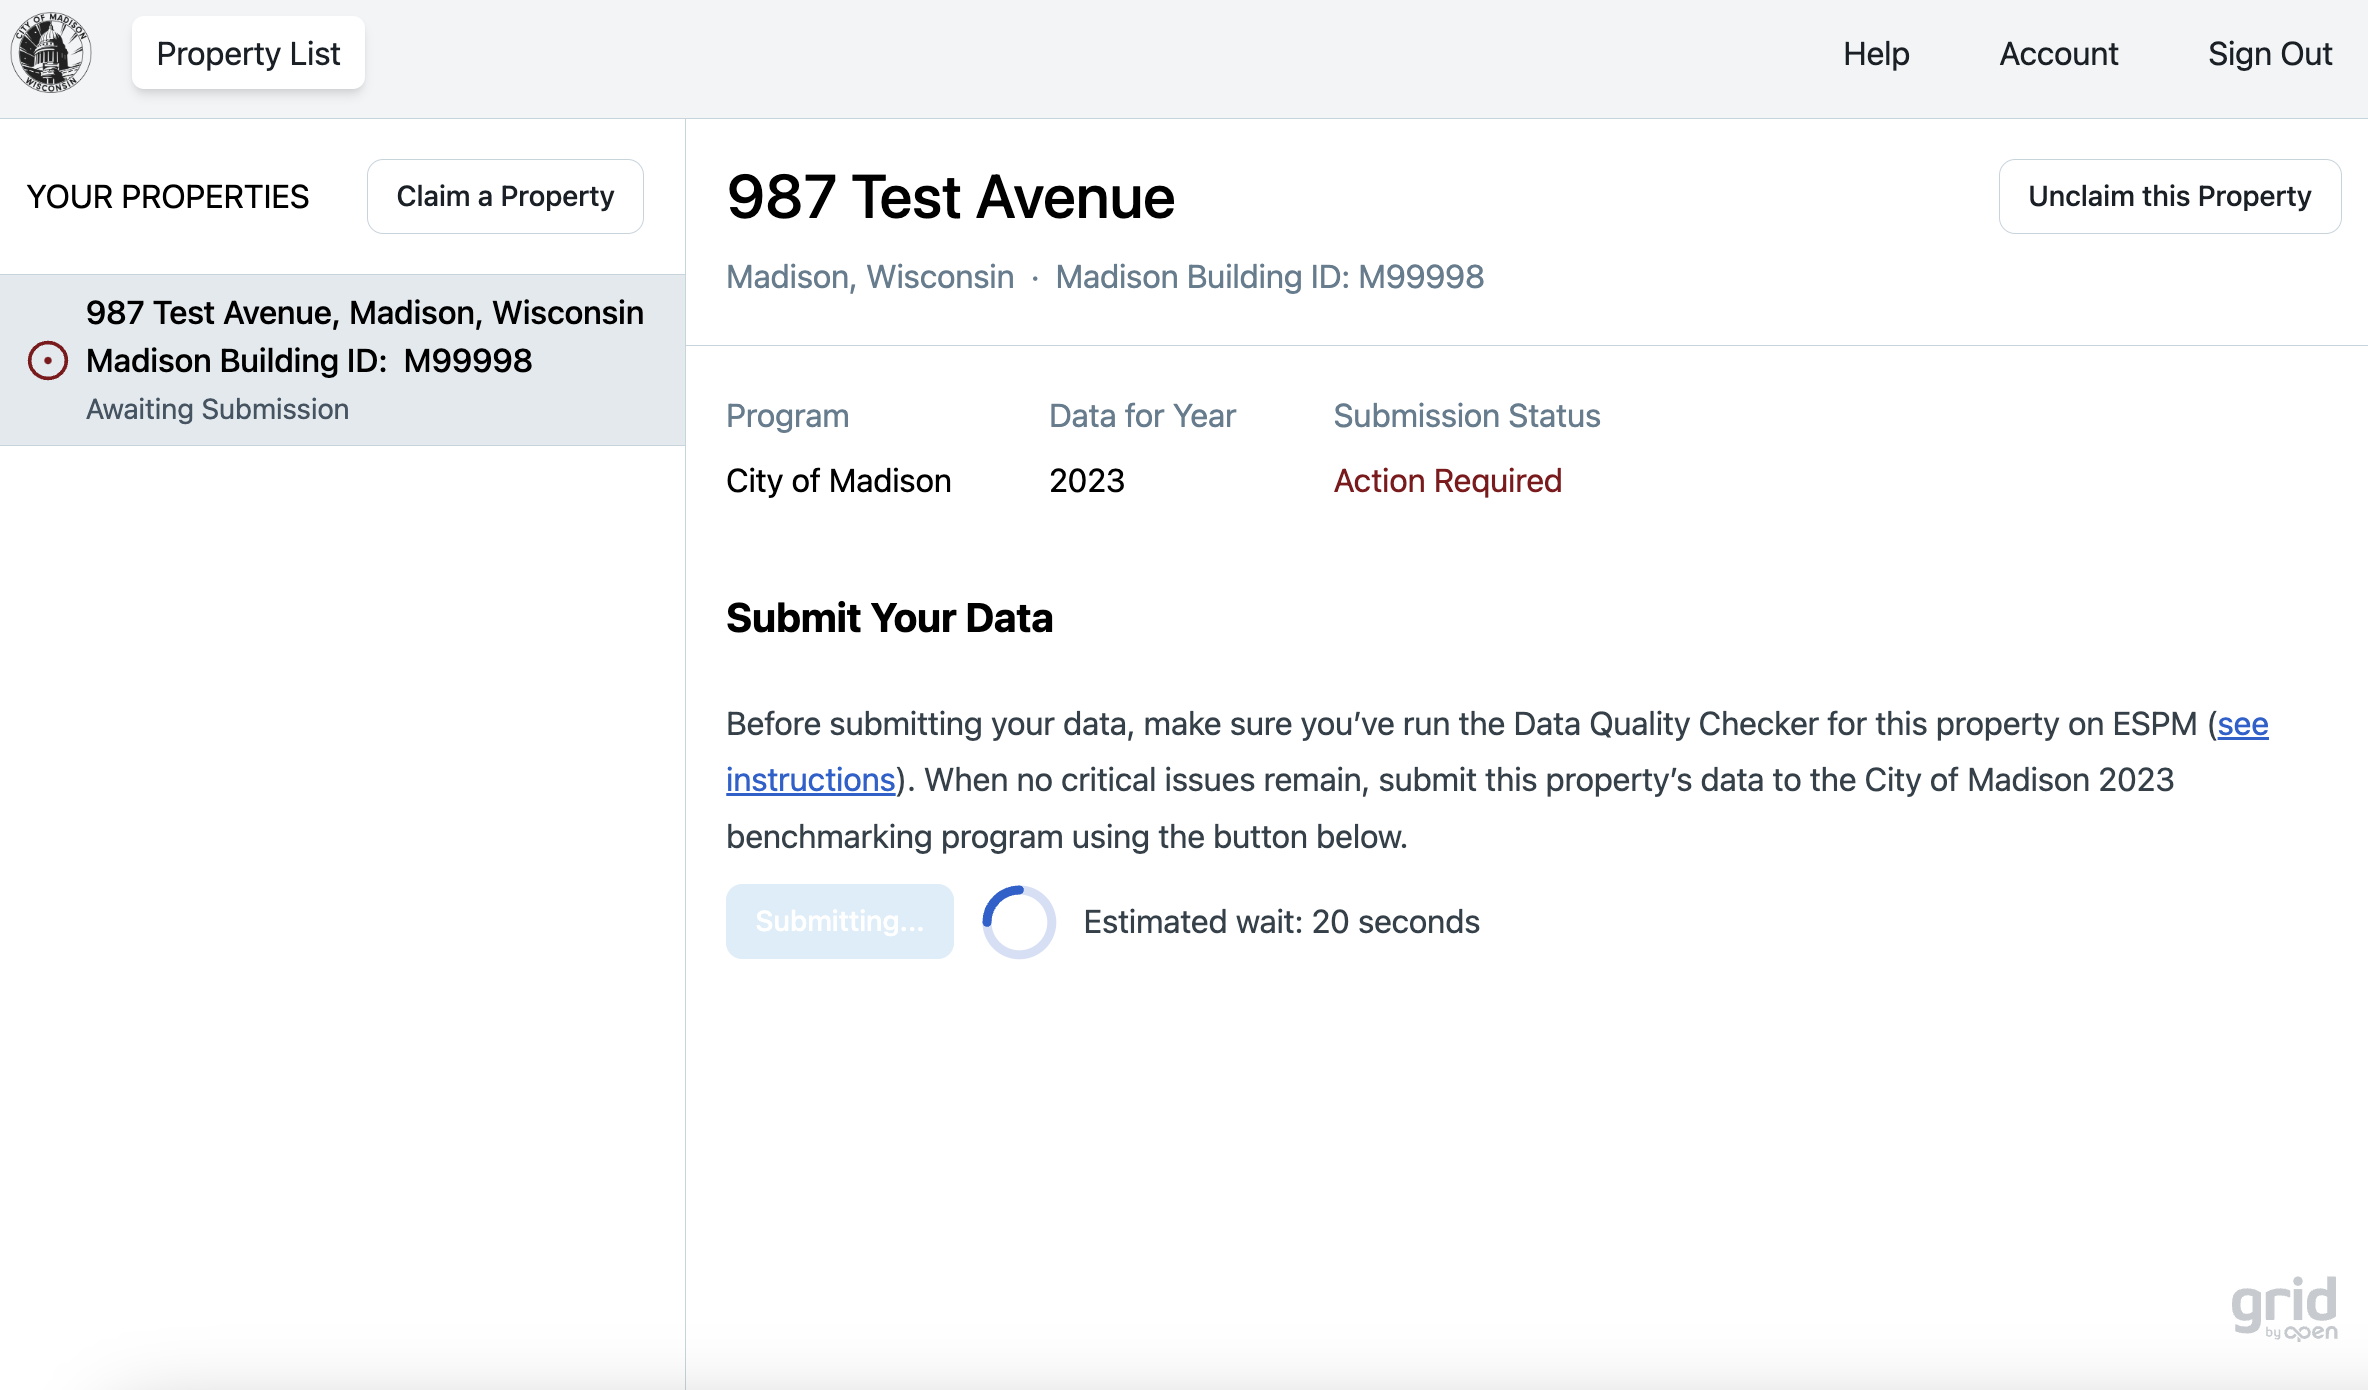Click the loading spinner icon
The image size is (2368, 1390).
(1018, 922)
